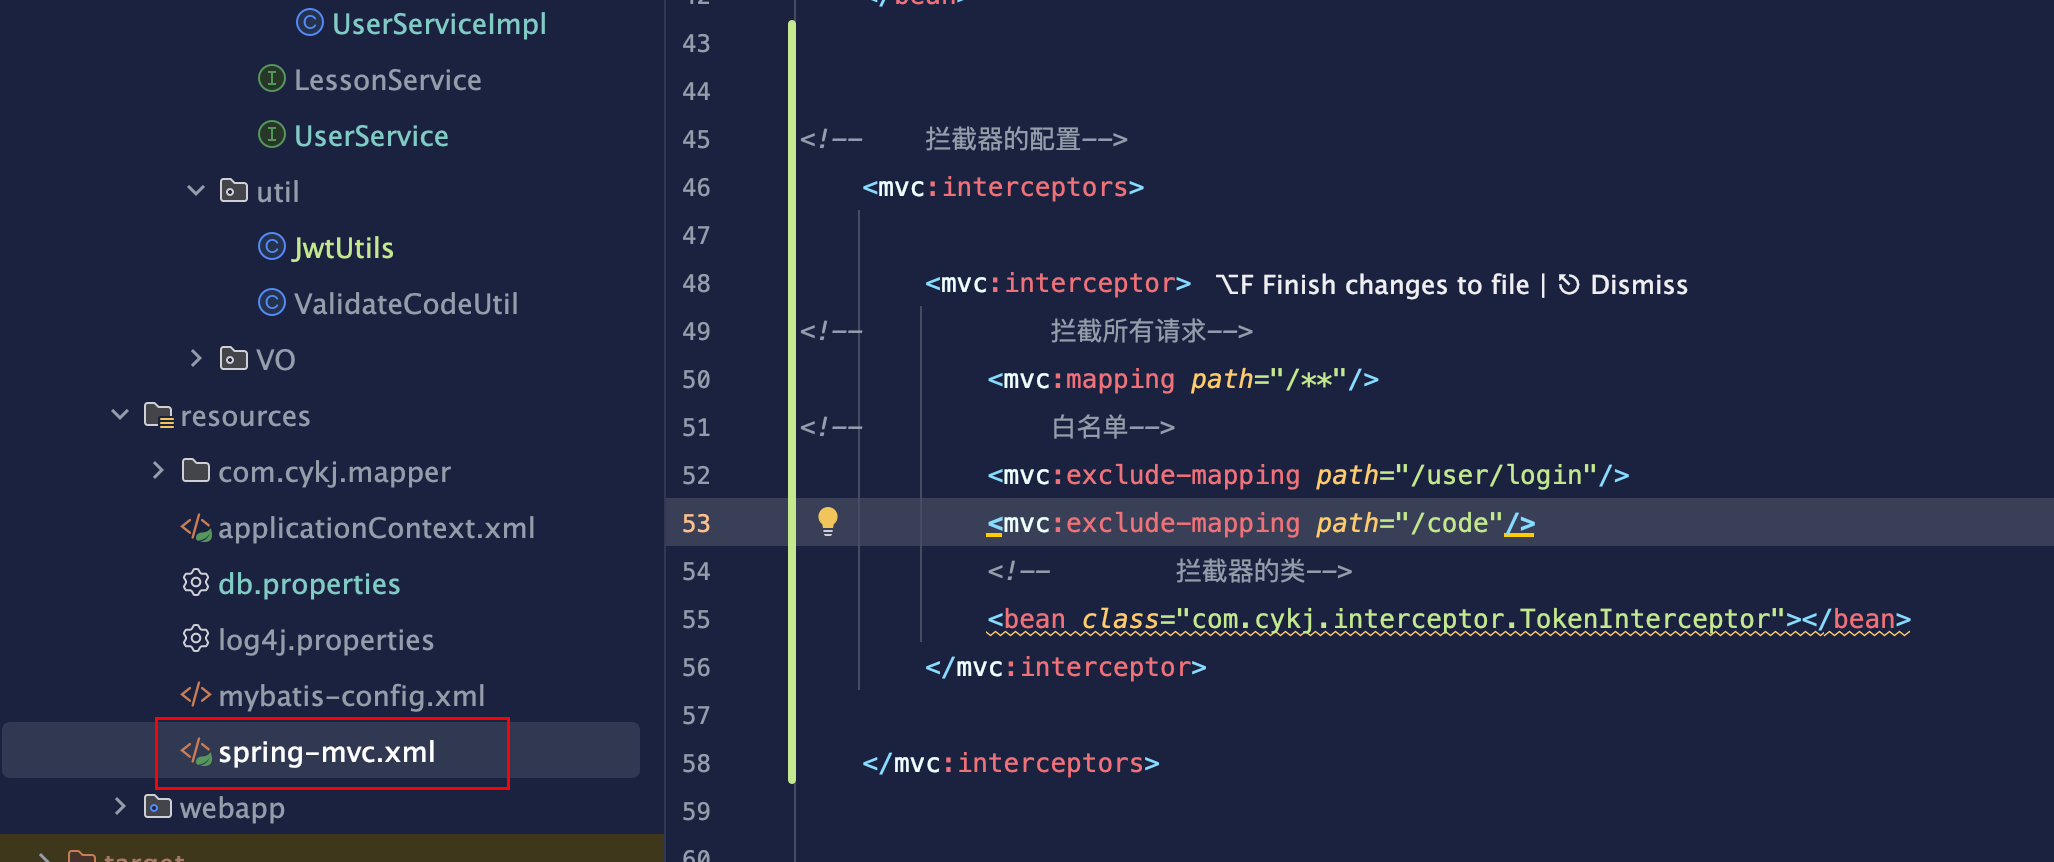Click the TokenInterceptor bean class value
The height and width of the screenshot is (862, 2054).
1482,619
